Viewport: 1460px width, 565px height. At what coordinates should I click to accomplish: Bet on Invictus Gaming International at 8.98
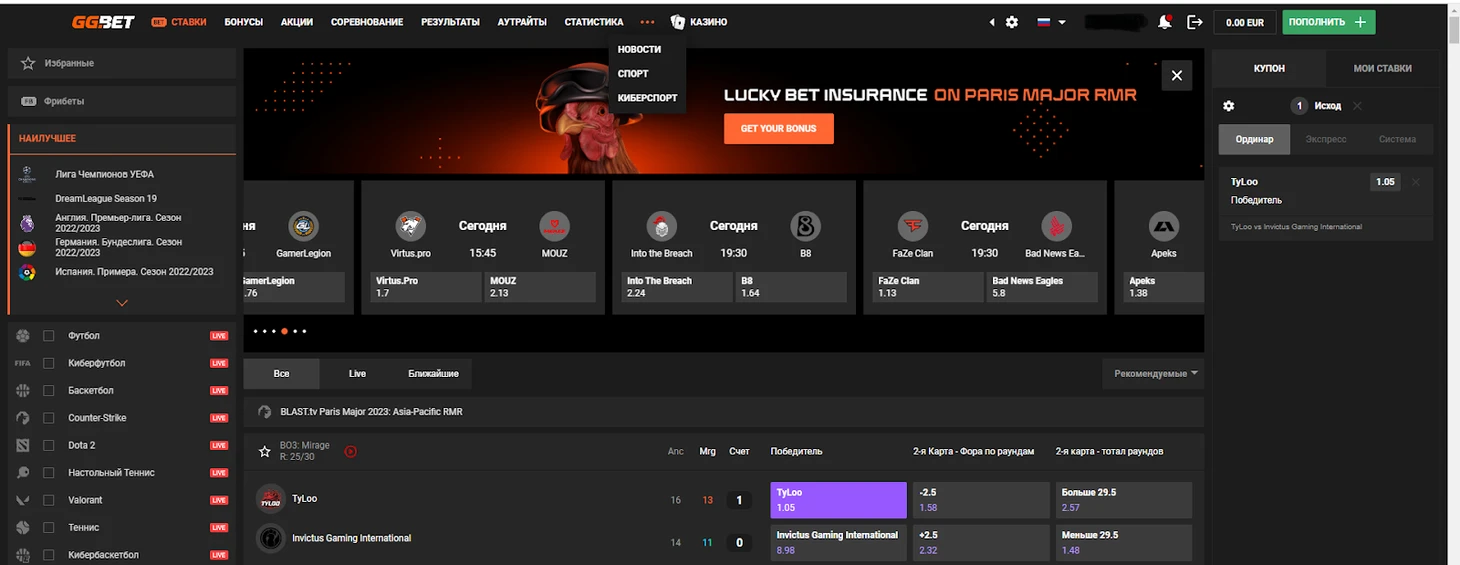tap(839, 542)
